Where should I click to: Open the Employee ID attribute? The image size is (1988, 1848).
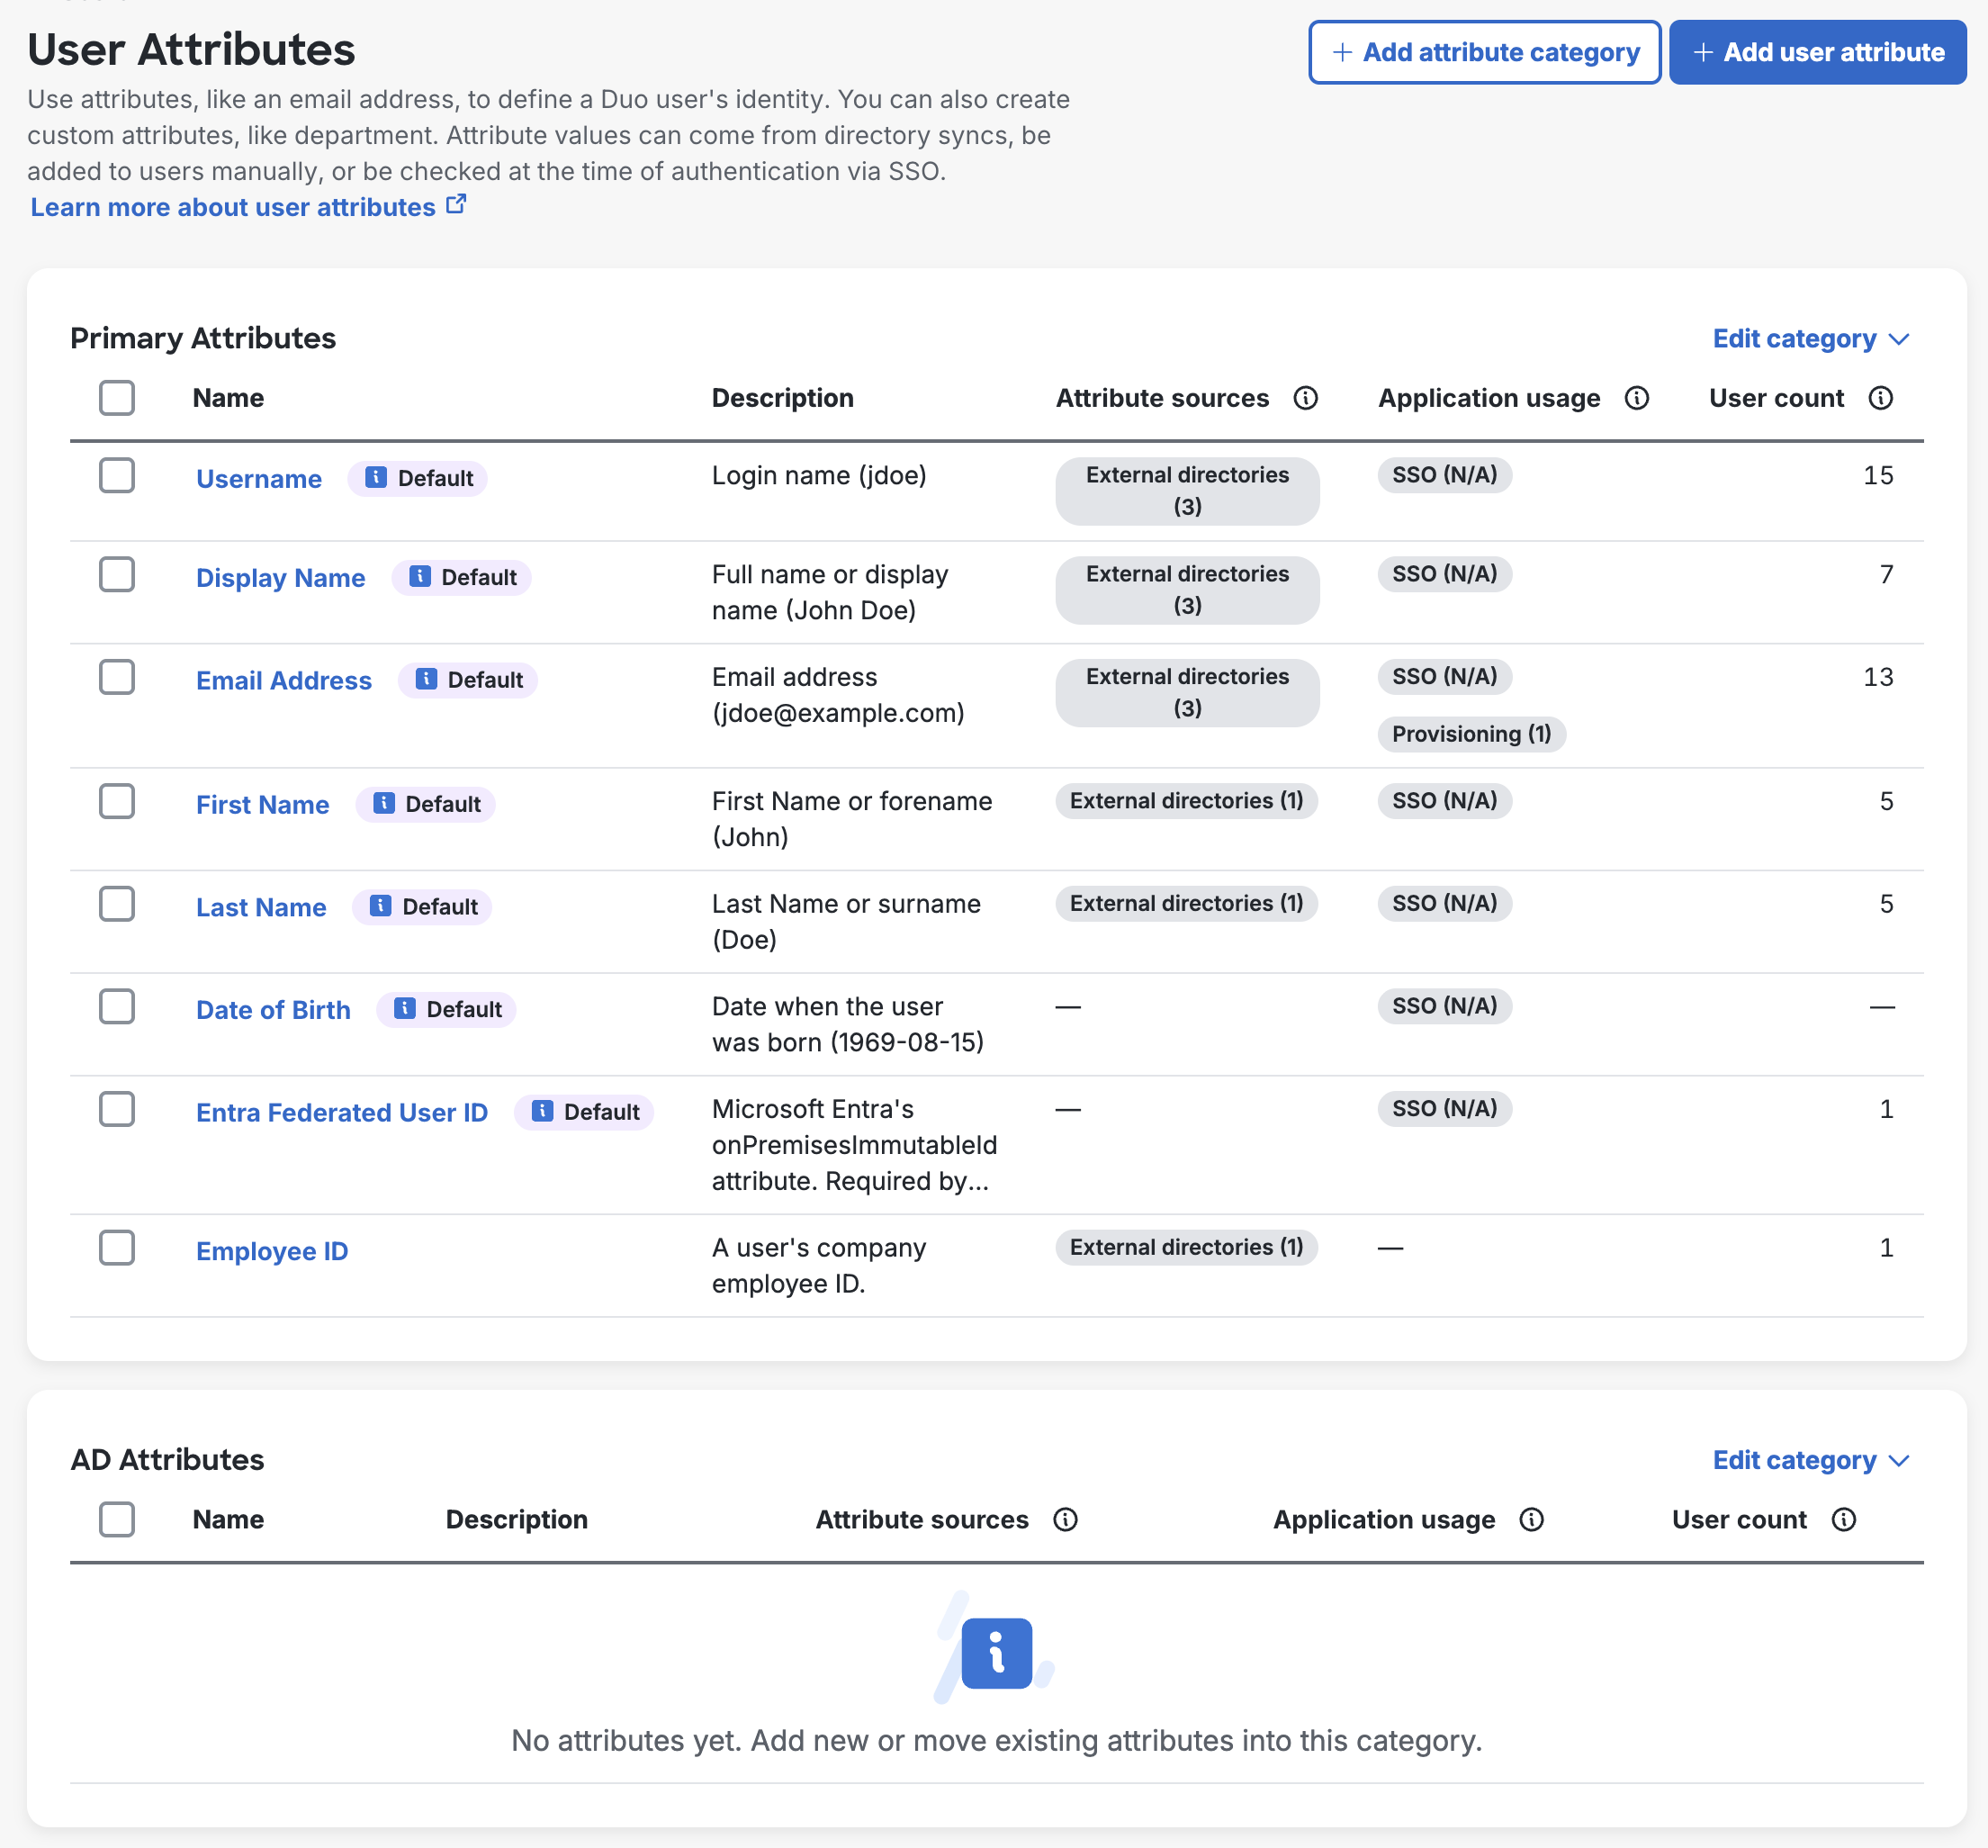(x=271, y=1250)
